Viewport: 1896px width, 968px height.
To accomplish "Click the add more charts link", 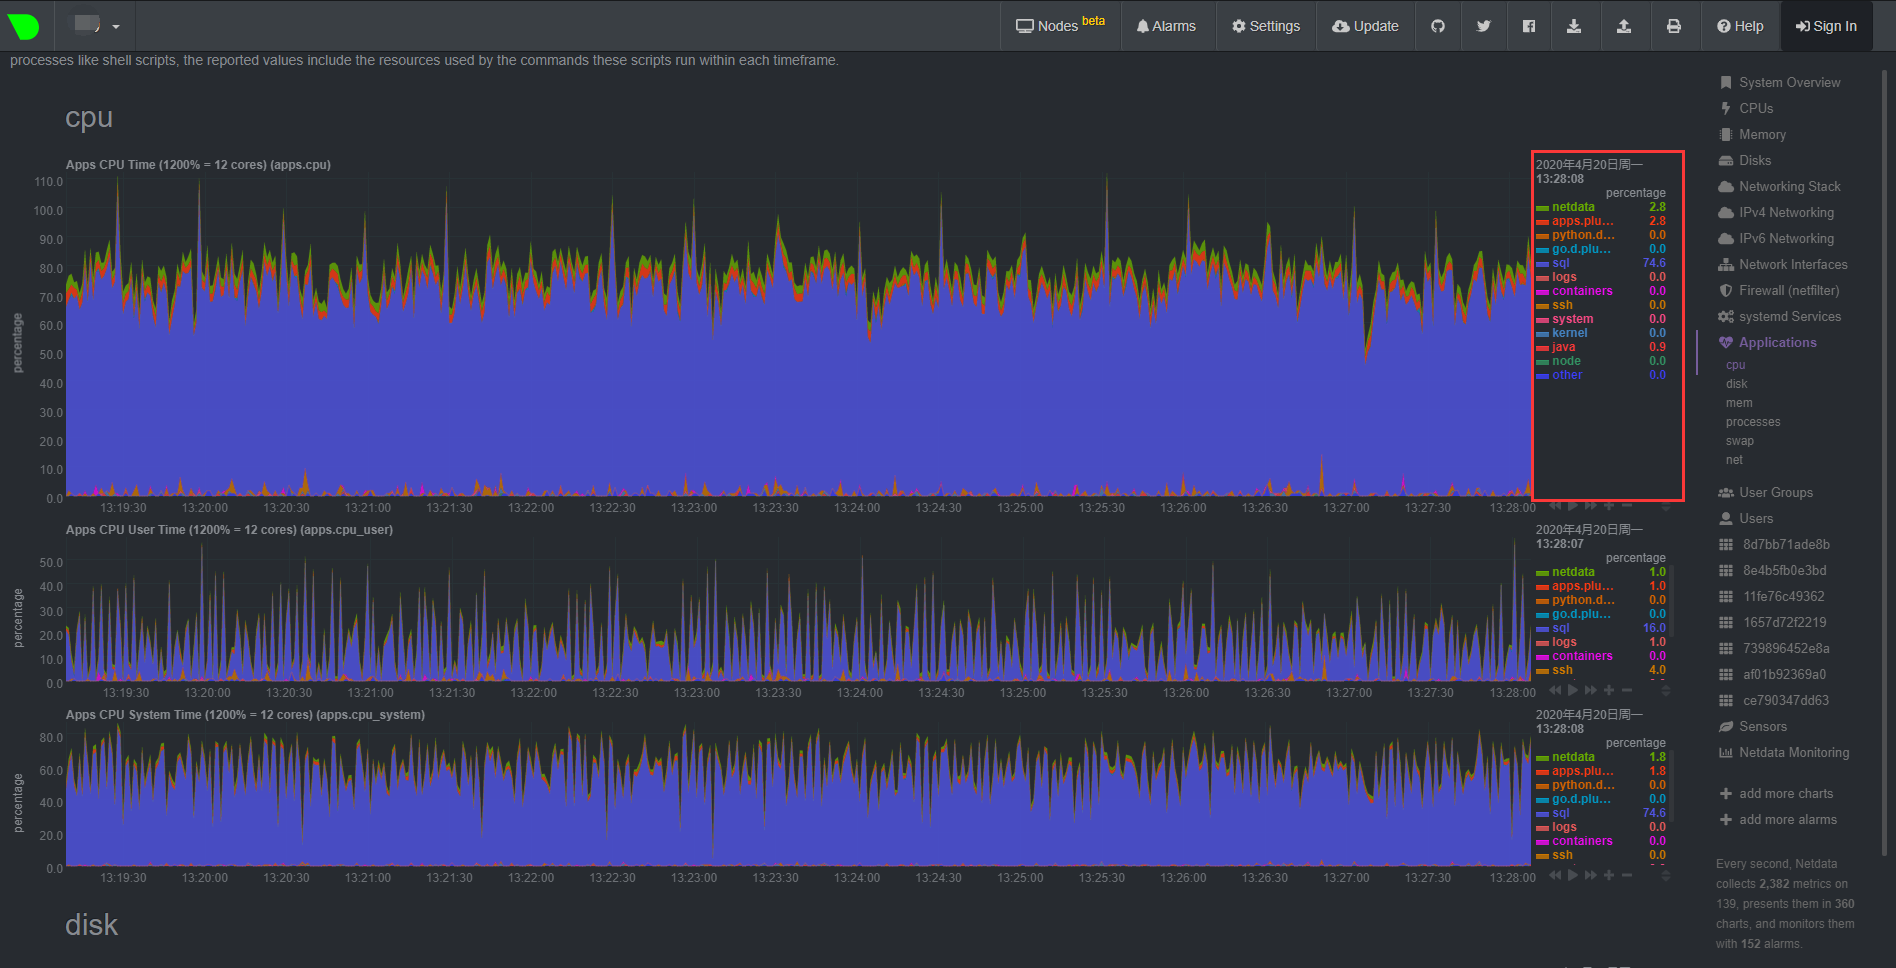I will (x=1786, y=793).
